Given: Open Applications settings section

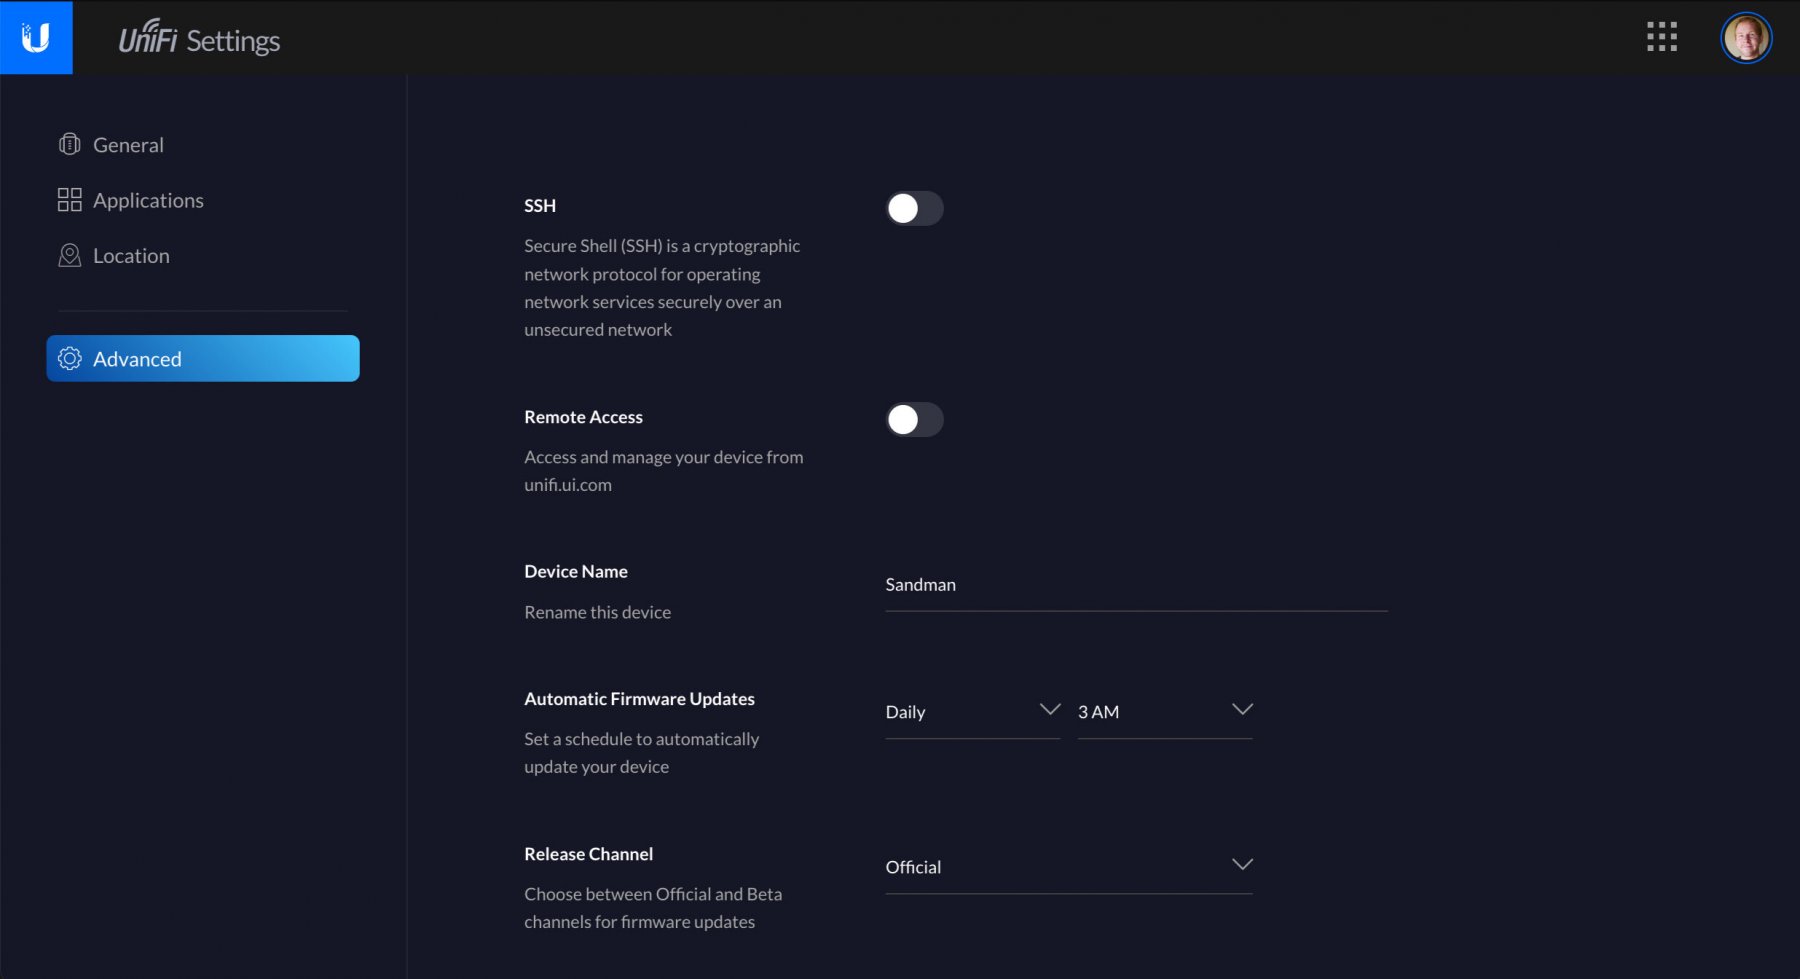Looking at the screenshot, I should 148,200.
